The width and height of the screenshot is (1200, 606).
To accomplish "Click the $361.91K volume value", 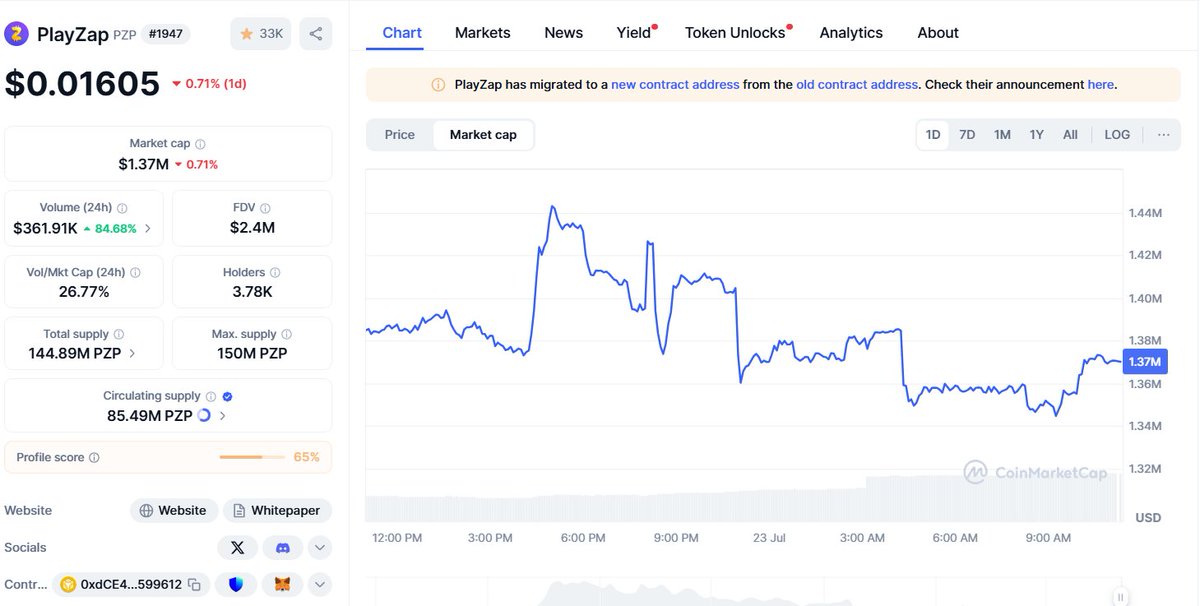I will [45, 228].
